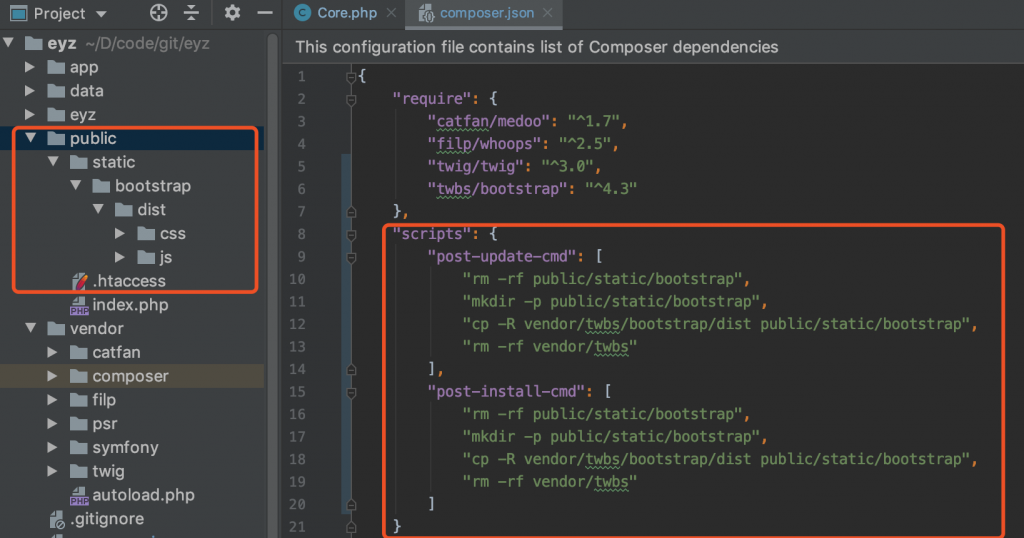Fold the root brace on line 1
1024x538 pixels.
[351, 77]
